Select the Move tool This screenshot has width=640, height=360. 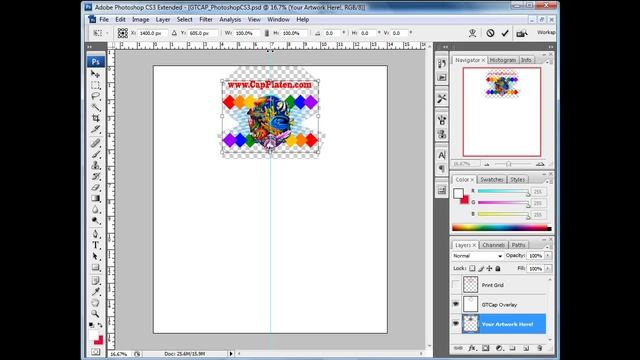pos(96,74)
